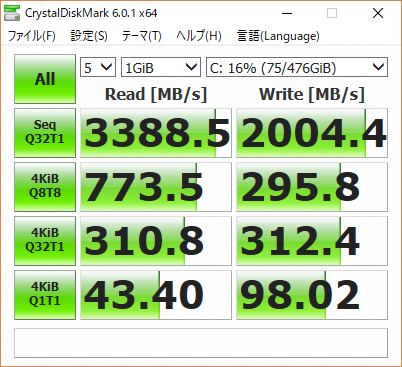Click the CrystalDiskMark app icon in title bar
This screenshot has height=367, width=402.
tap(12, 13)
